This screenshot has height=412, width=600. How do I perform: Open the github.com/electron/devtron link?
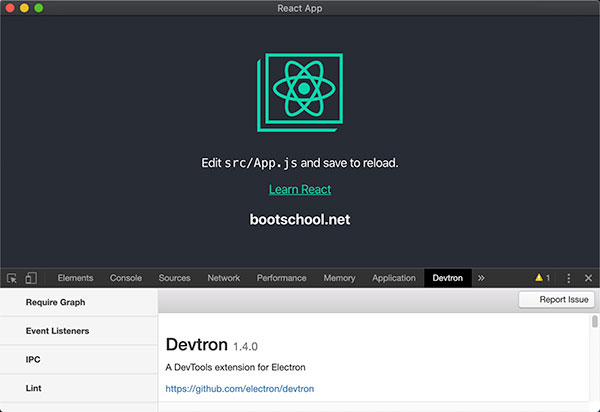point(240,389)
